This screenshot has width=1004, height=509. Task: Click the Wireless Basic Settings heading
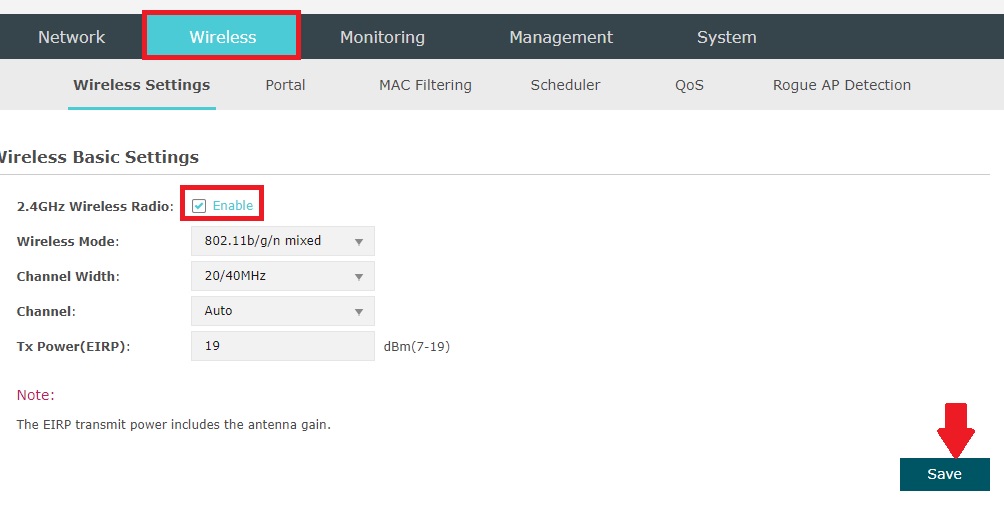(x=98, y=157)
